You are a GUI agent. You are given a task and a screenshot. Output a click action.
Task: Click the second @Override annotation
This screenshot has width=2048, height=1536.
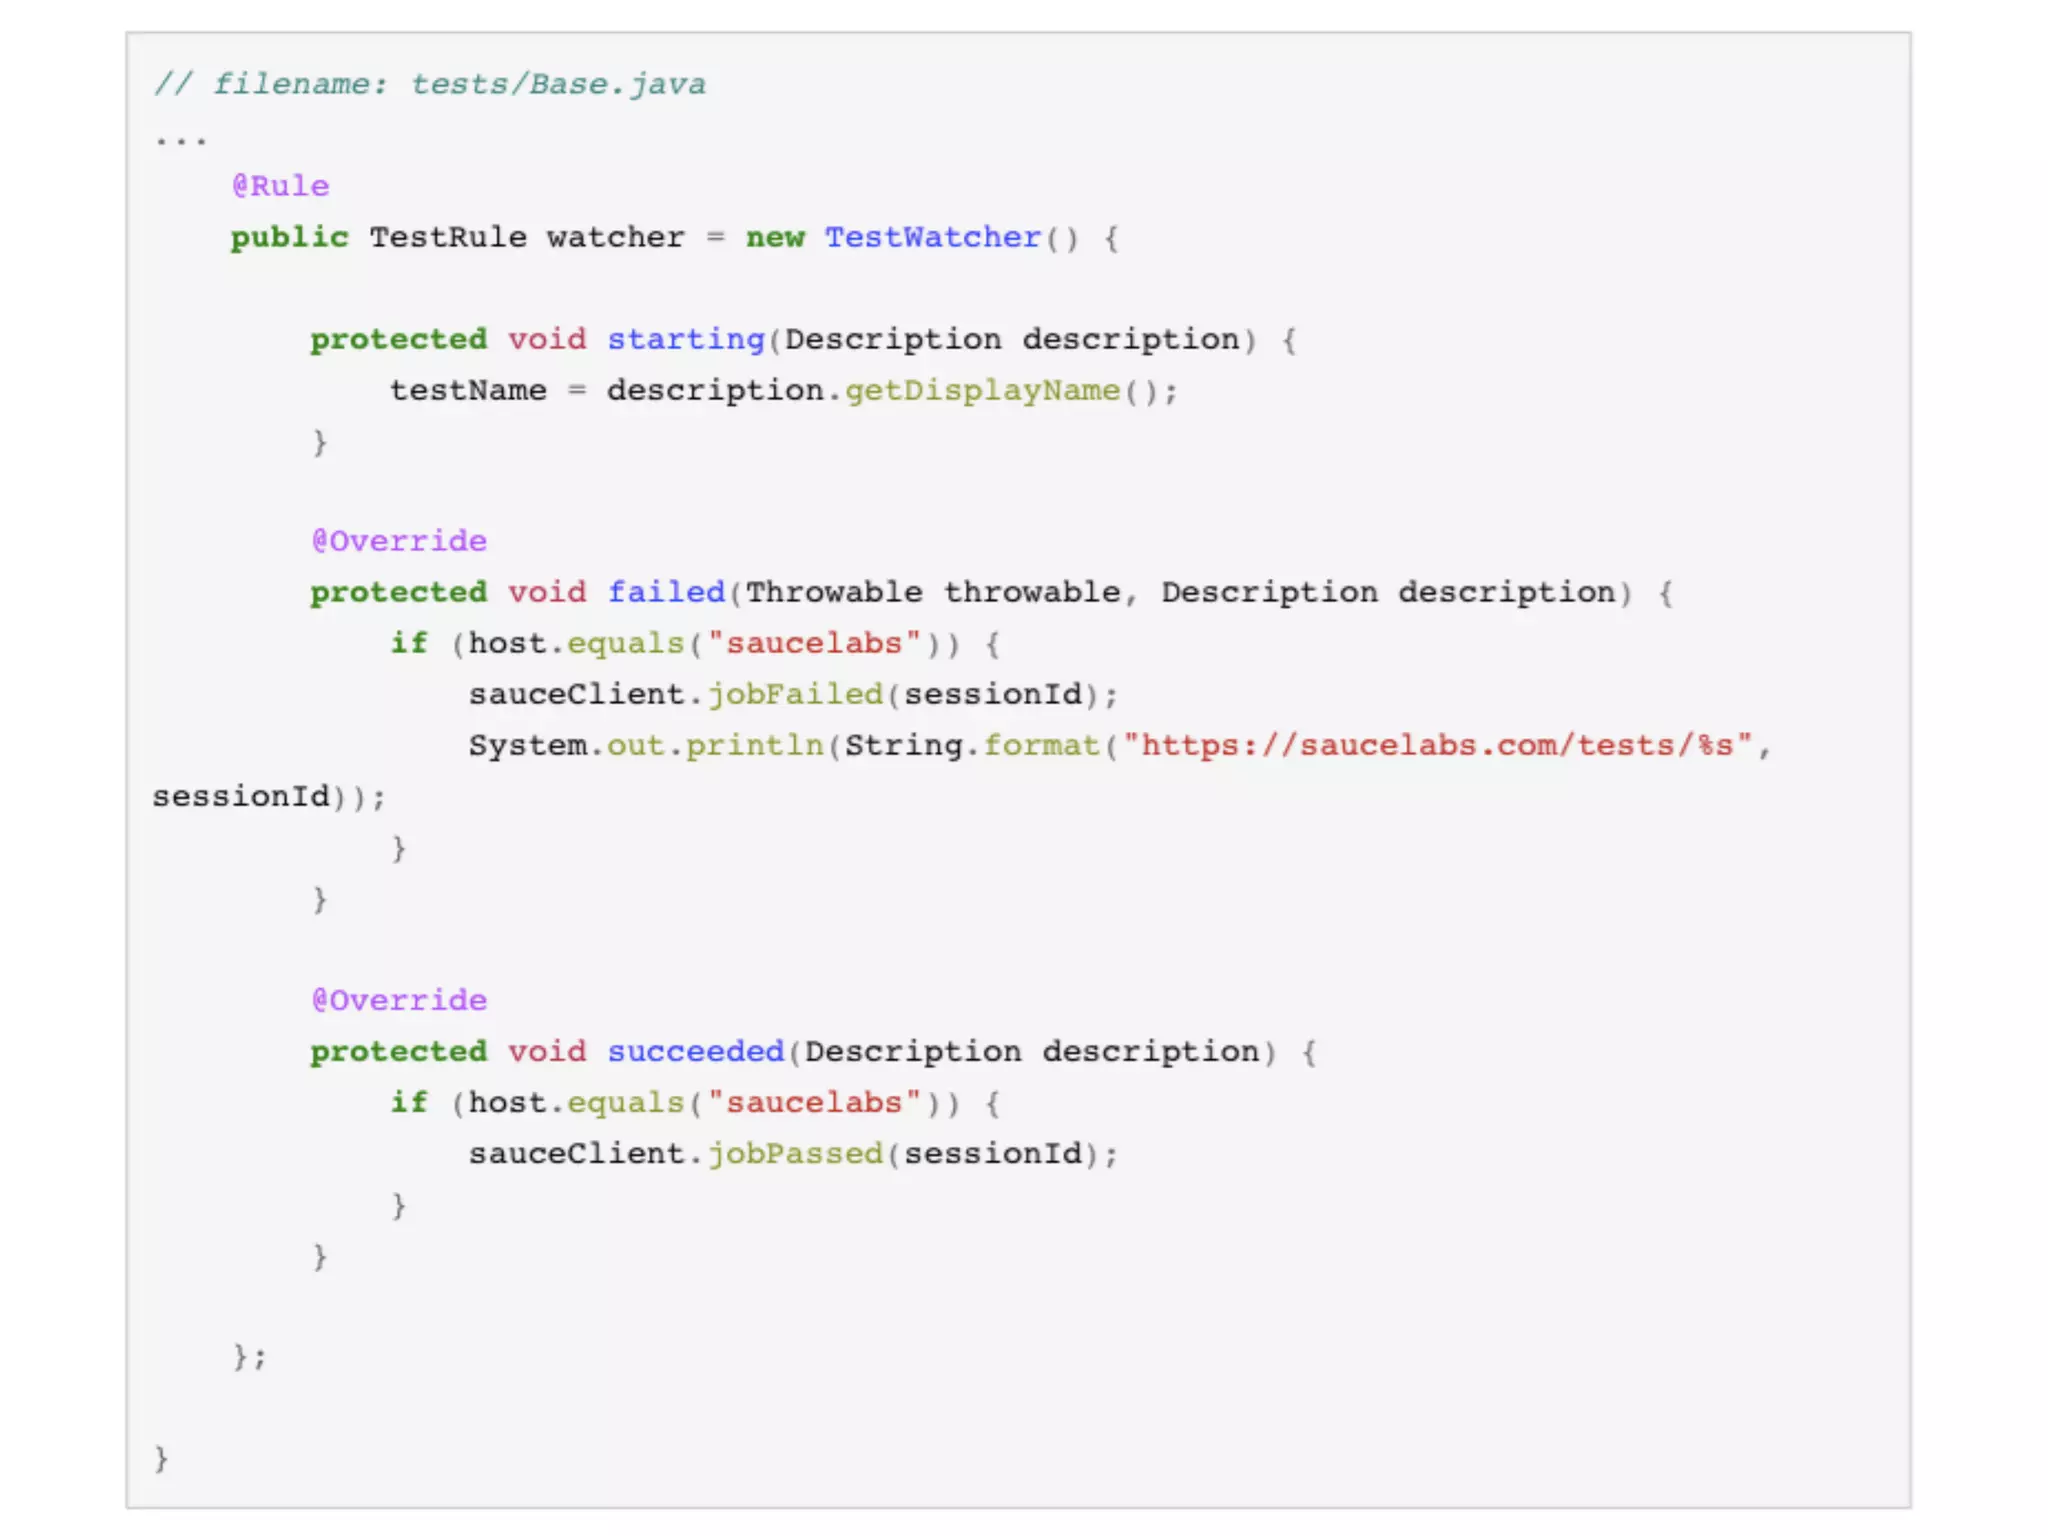coord(398,1000)
